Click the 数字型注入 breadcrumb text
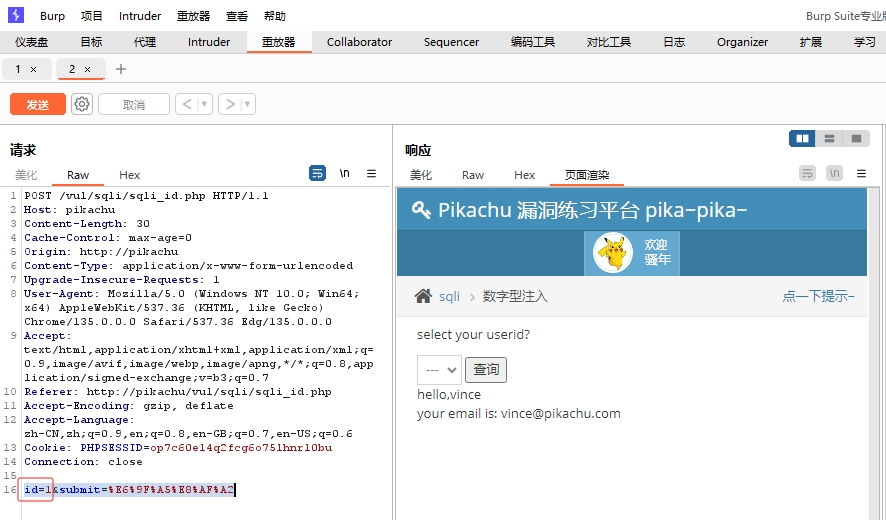Screen dimensions: 886x520 (515, 296)
